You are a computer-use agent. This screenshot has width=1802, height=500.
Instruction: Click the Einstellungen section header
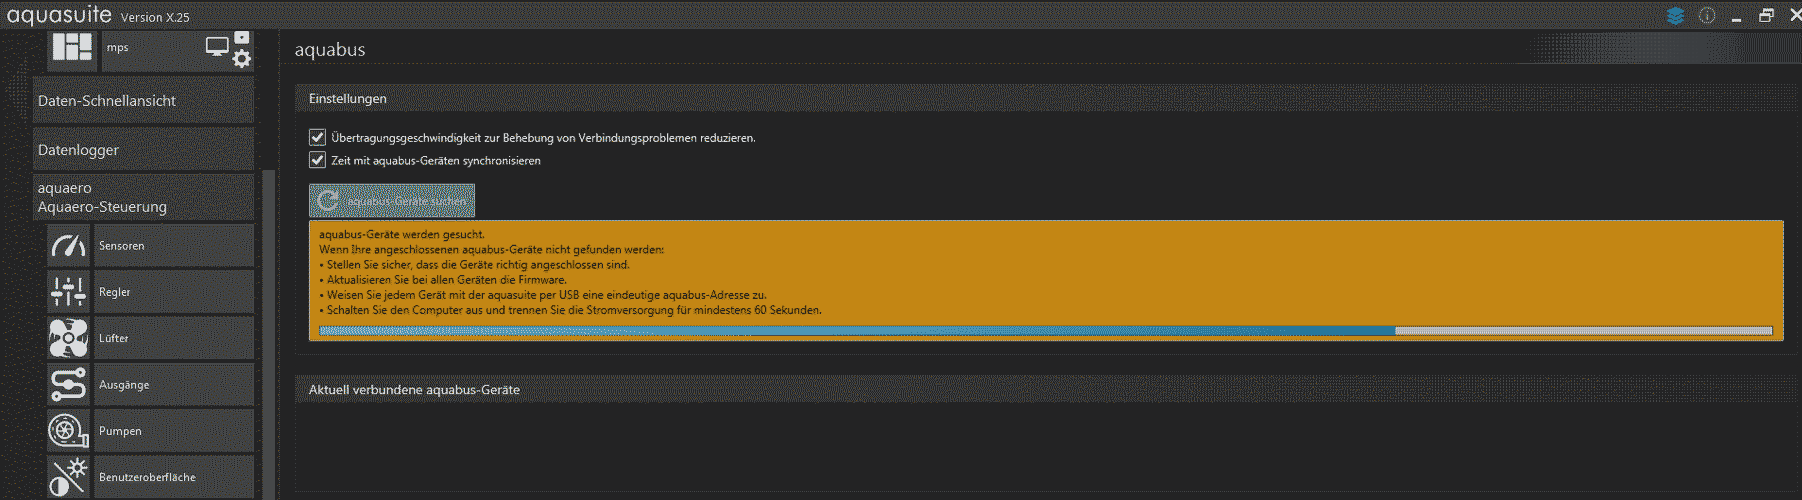pyautogui.click(x=1046, y=98)
